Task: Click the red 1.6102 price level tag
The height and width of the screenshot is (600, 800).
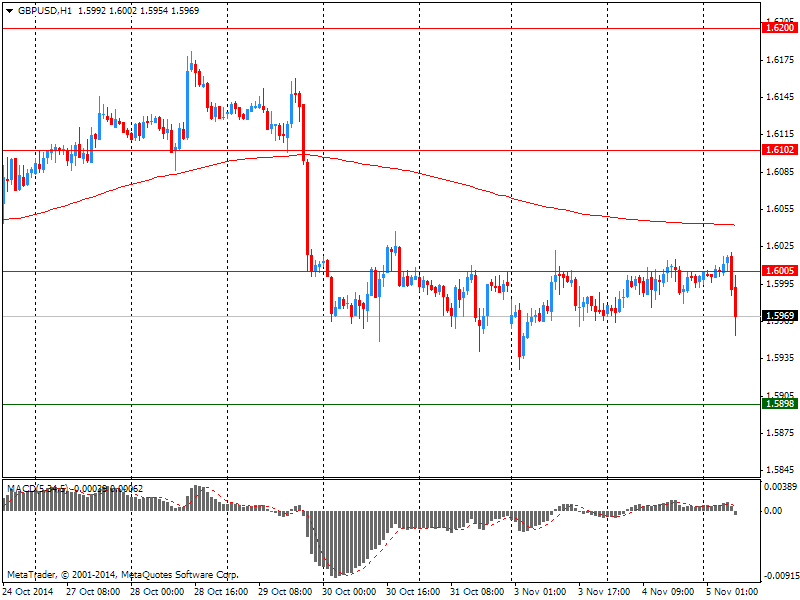Action: pyautogui.click(x=779, y=149)
